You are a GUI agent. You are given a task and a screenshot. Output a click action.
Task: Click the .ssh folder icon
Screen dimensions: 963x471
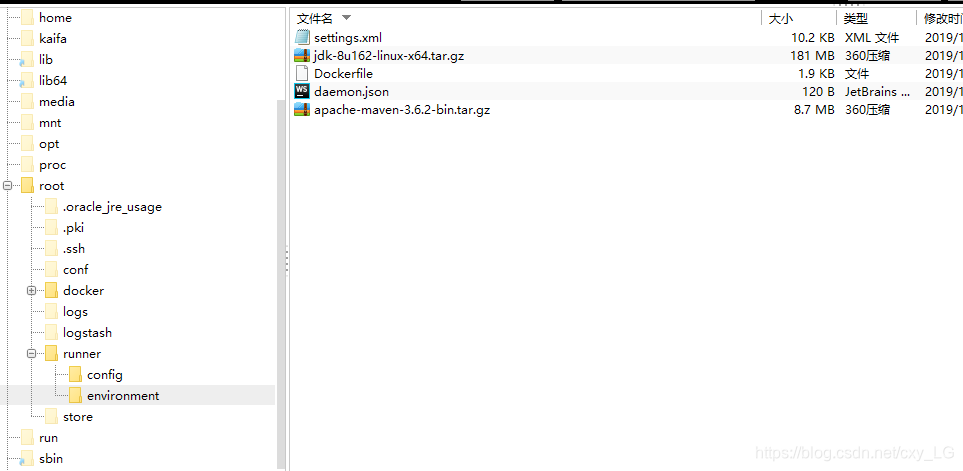click(x=51, y=249)
